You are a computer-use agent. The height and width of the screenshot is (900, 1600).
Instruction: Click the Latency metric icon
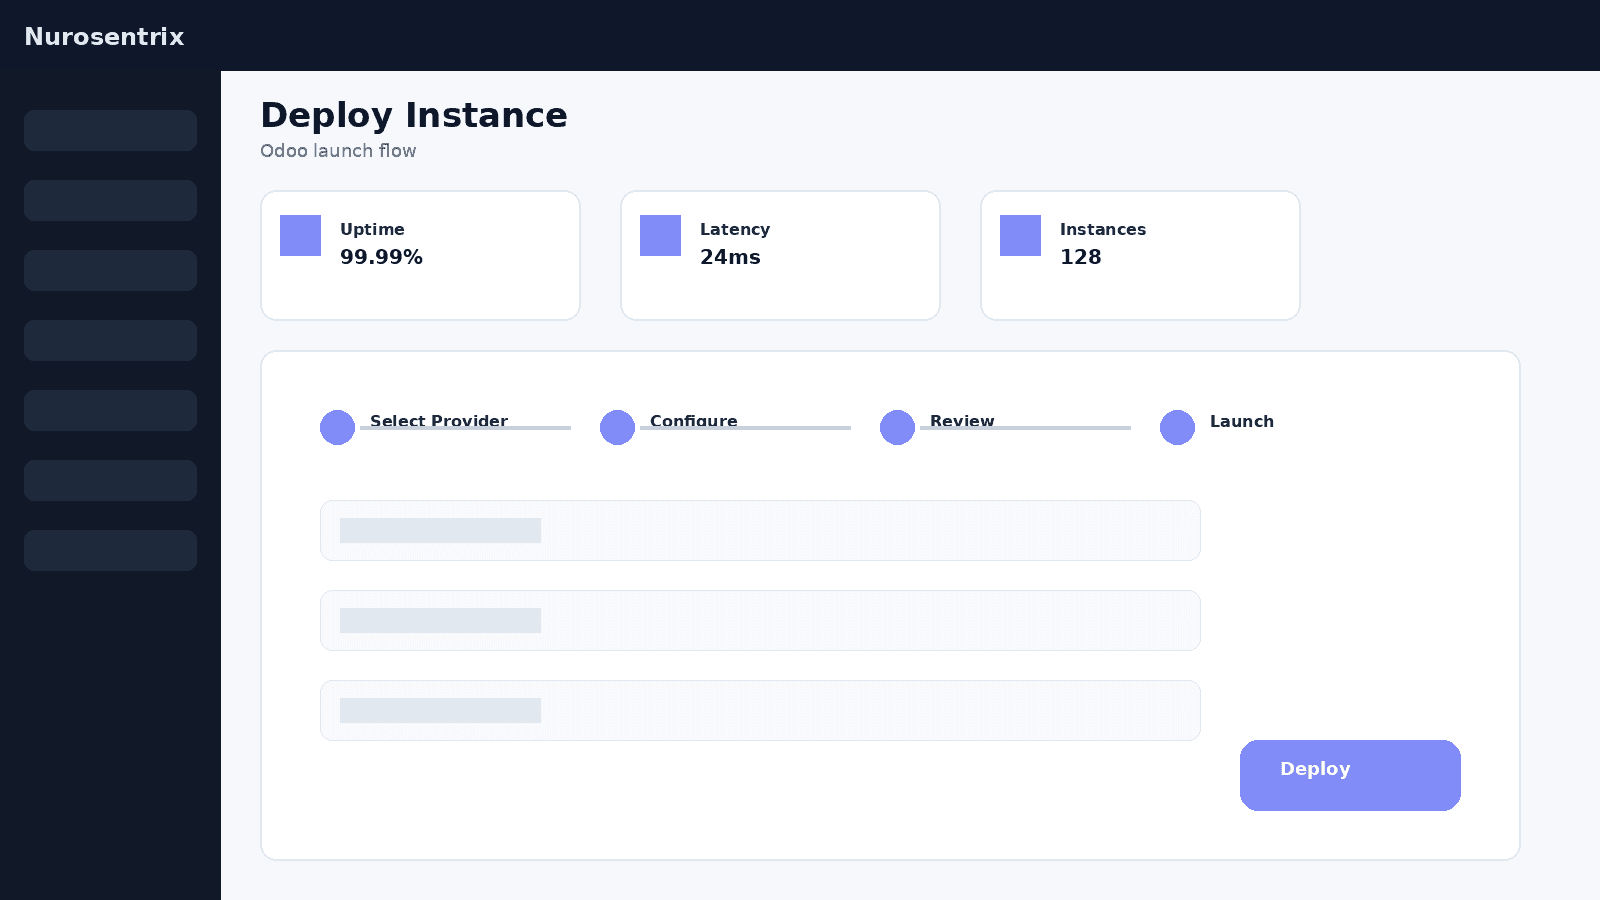coord(660,235)
